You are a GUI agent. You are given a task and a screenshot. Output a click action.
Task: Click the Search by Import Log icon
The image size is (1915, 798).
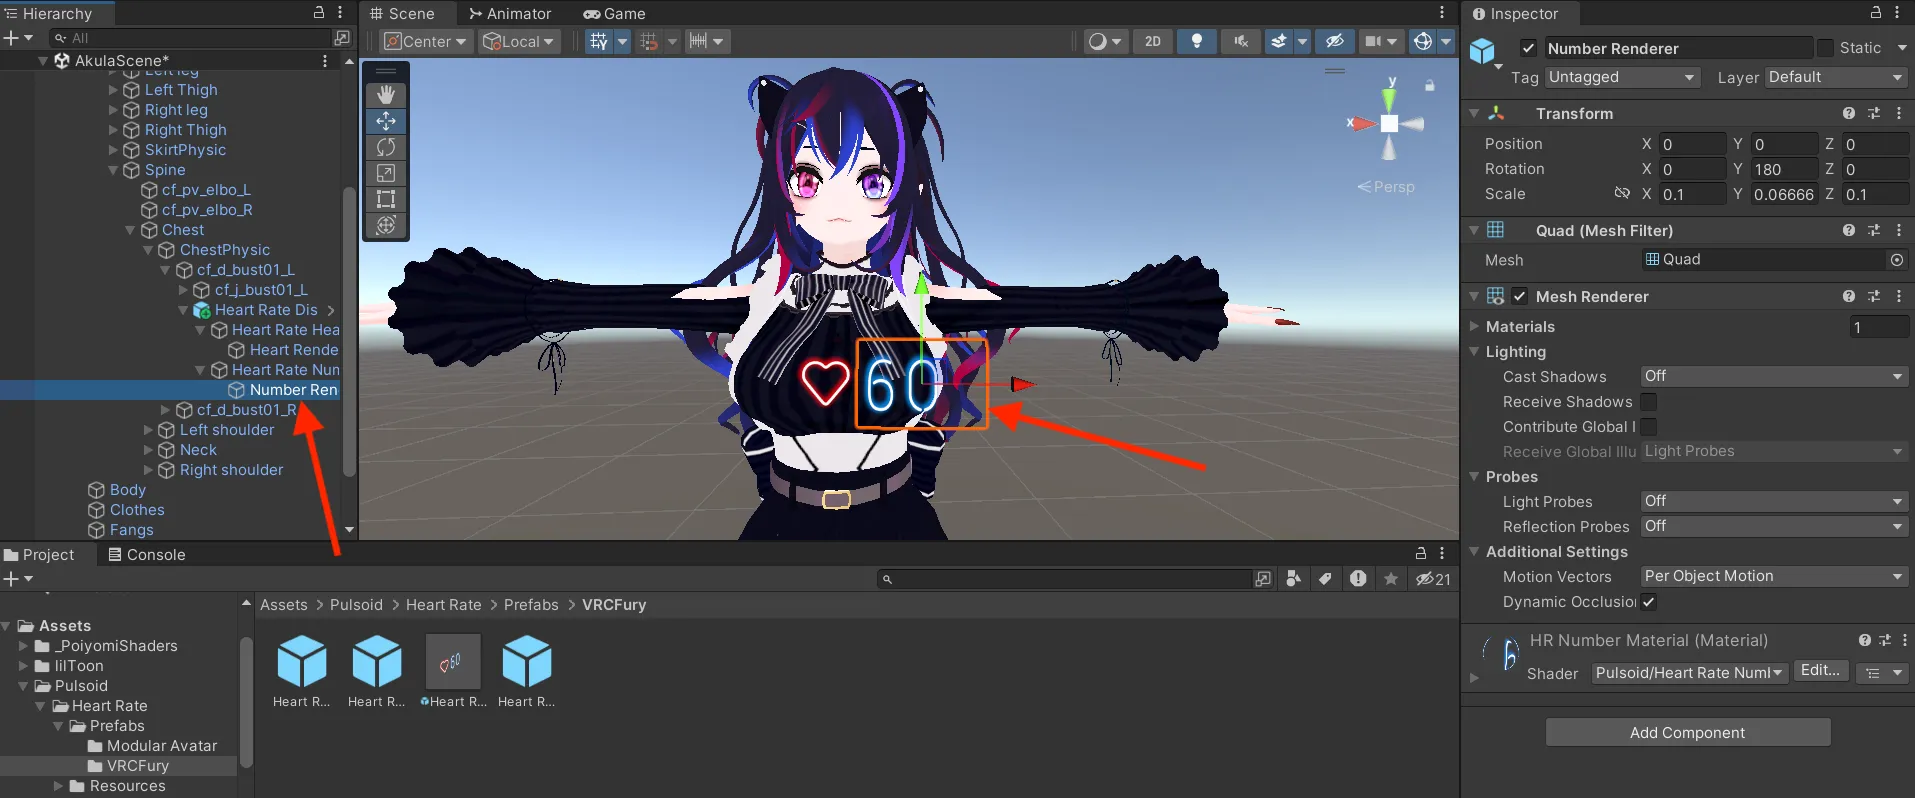[1358, 579]
